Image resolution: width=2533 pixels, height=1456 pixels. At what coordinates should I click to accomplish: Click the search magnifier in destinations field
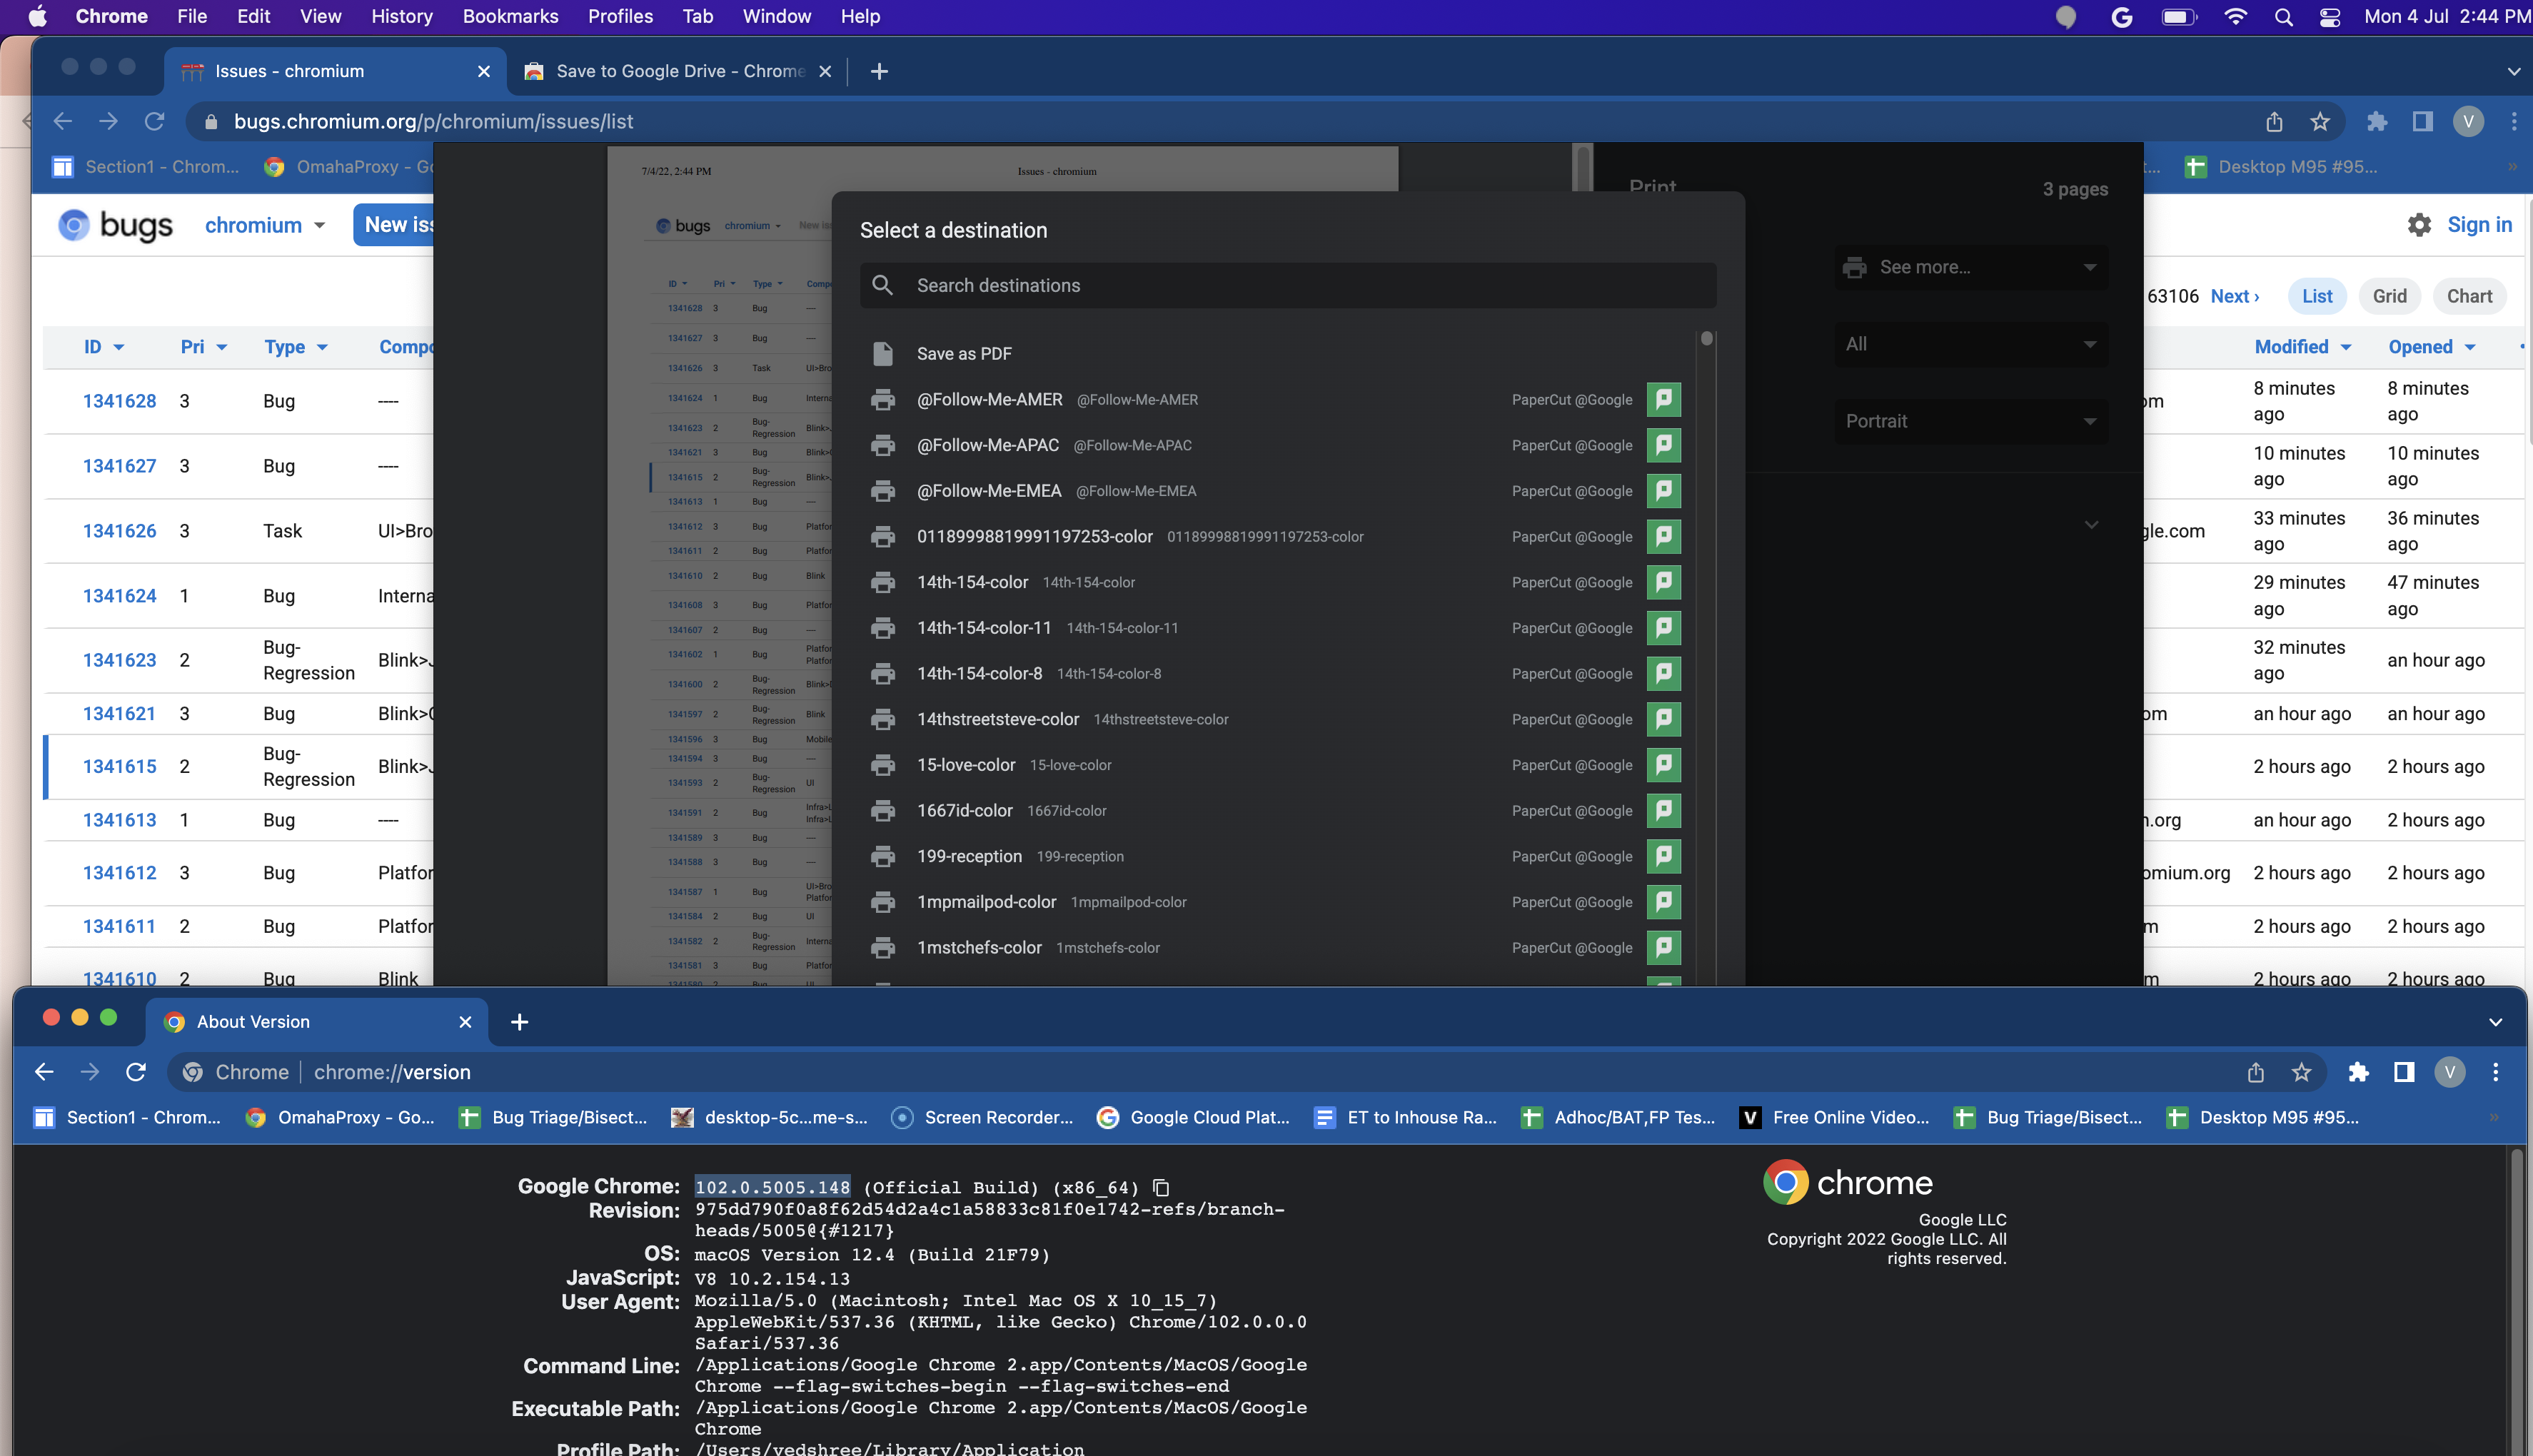pos(882,285)
